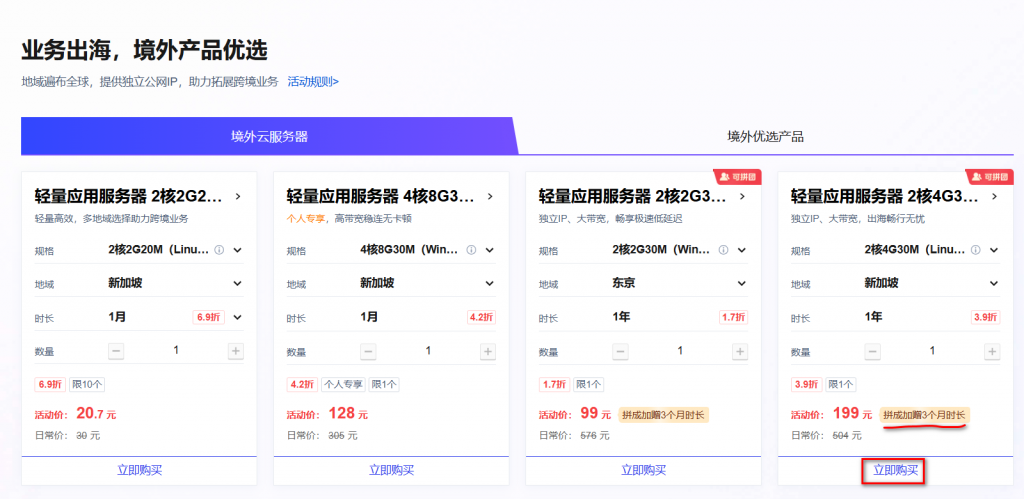Screen dimensions: 1024x499
Task: Open the 活动规则 link
Action: click(x=313, y=81)
